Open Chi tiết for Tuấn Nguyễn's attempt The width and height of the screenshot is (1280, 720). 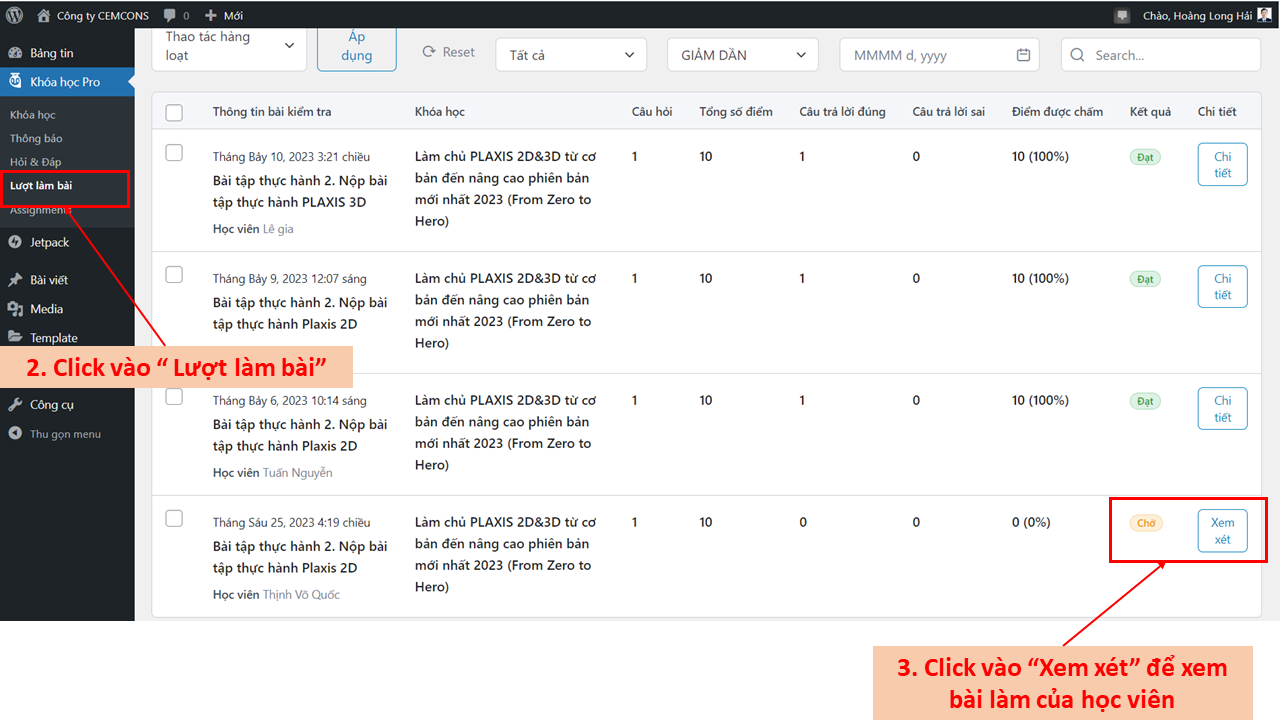click(x=1222, y=409)
